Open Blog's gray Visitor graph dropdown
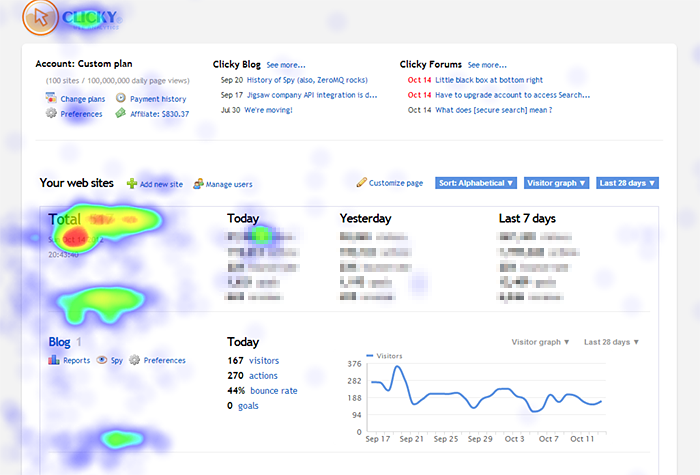The image size is (700, 475). [541, 342]
